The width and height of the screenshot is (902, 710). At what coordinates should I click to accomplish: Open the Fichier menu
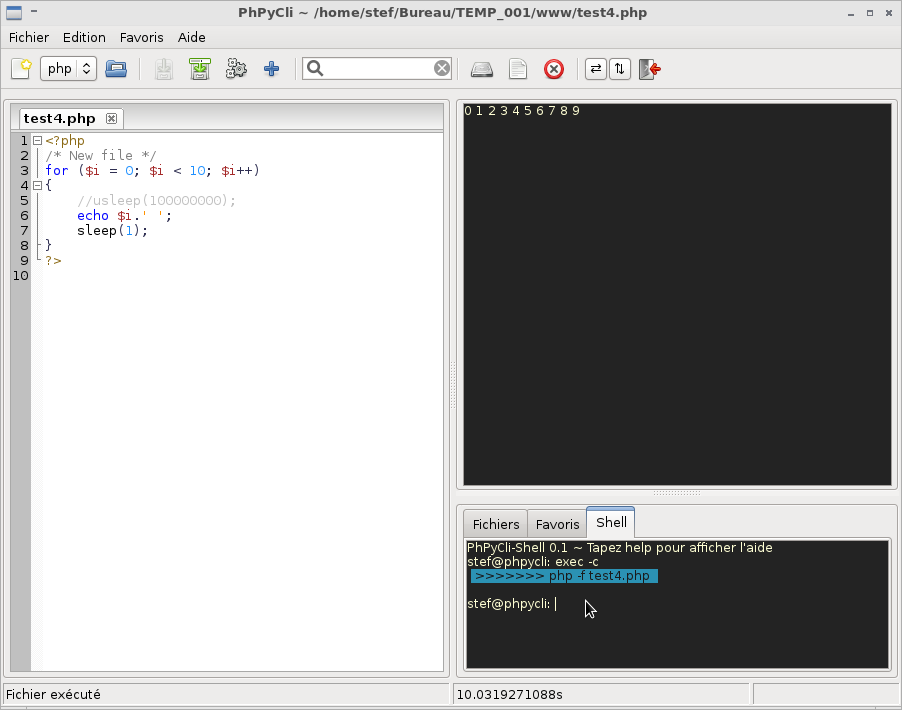coord(28,37)
